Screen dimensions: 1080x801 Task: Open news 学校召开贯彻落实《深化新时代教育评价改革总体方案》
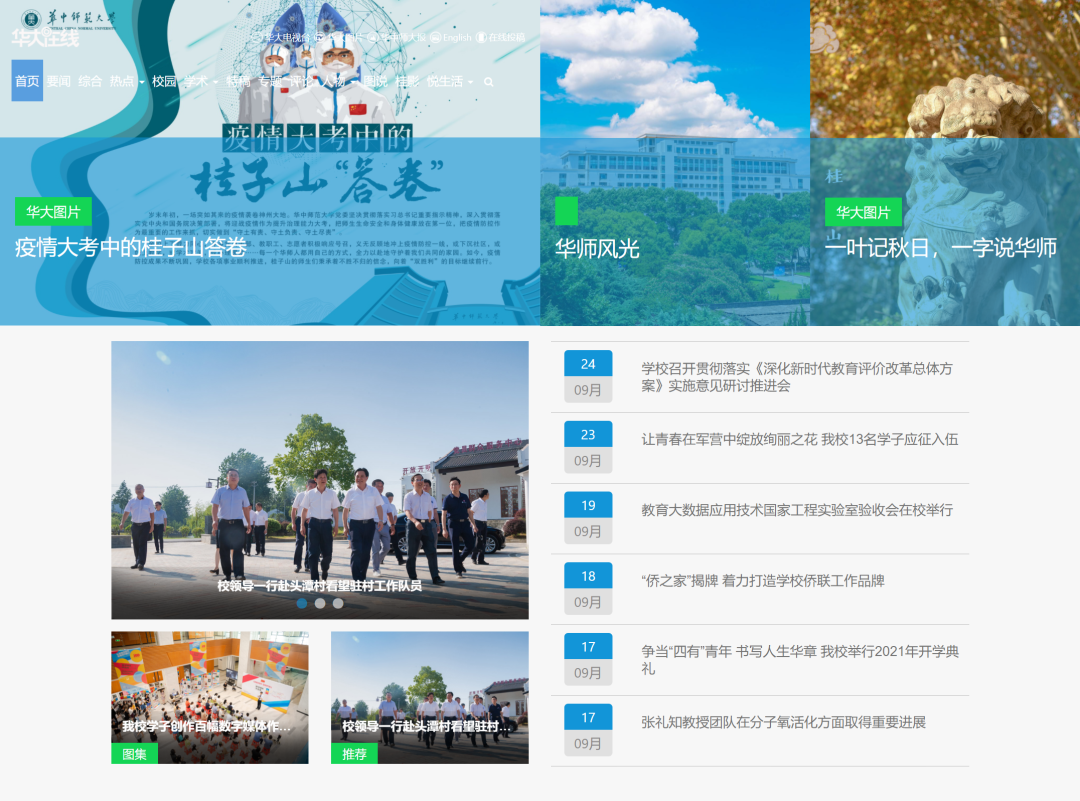click(x=797, y=377)
